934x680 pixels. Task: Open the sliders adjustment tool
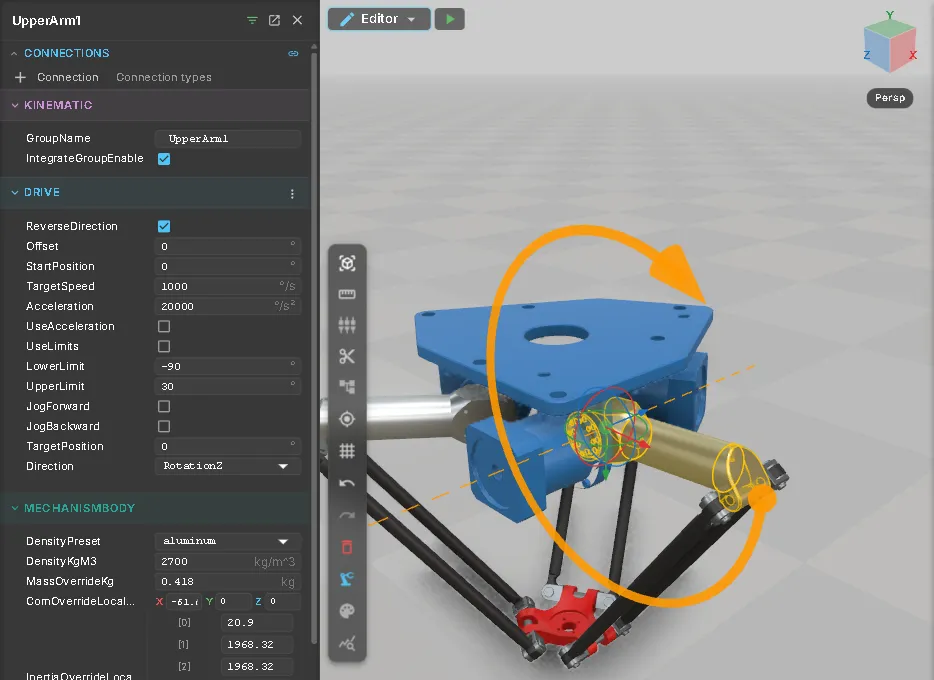pos(347,325)
